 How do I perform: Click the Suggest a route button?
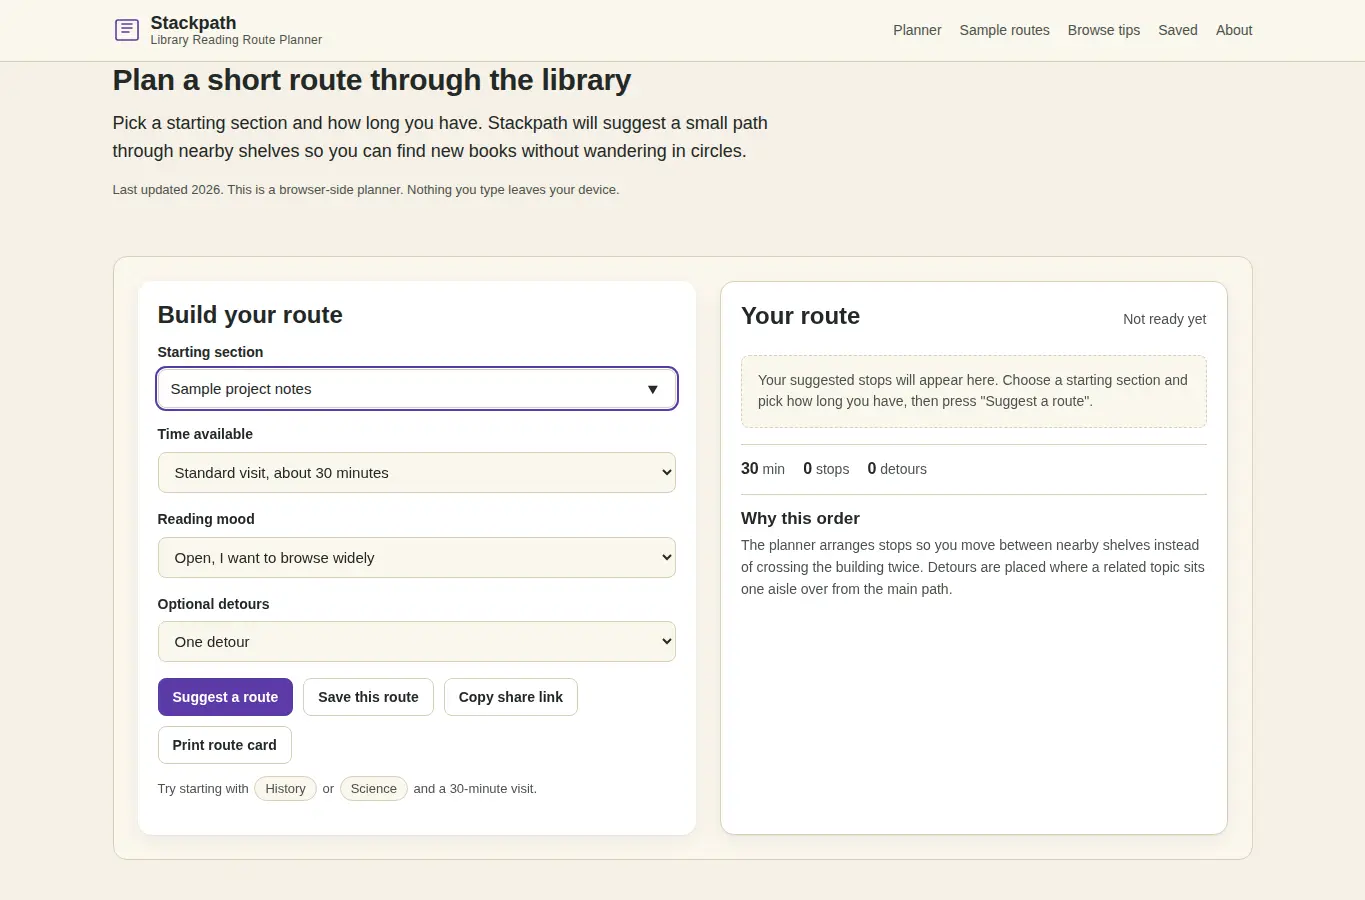pyautogui.click(x=225, y=697)
